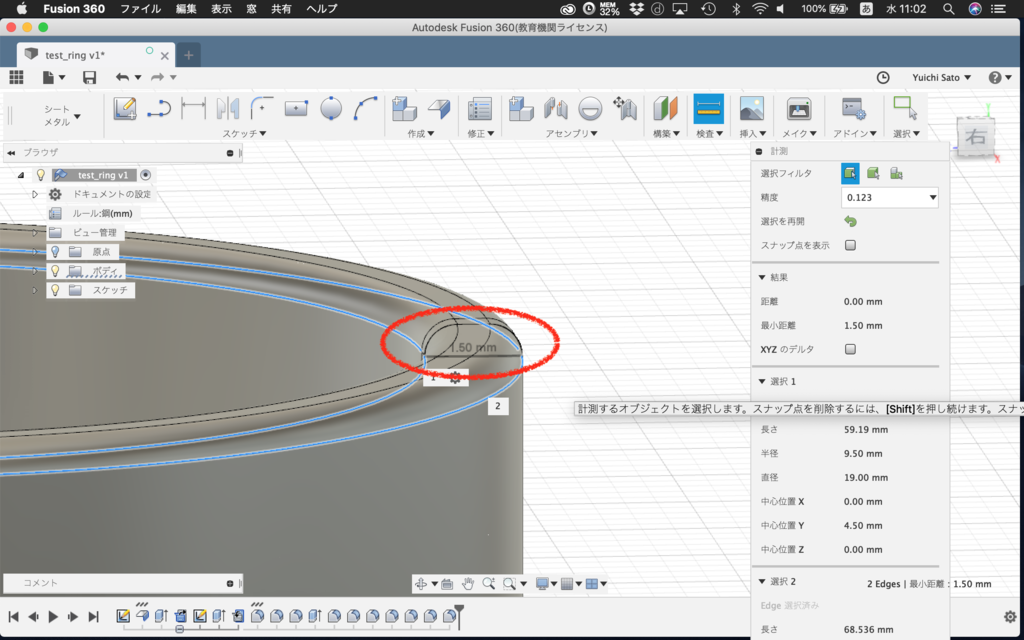This screenshot has height=640, width=1024.
Task: Click the Rectangle sketch tool
Action: pyautogui.click(x=296, y=108)
